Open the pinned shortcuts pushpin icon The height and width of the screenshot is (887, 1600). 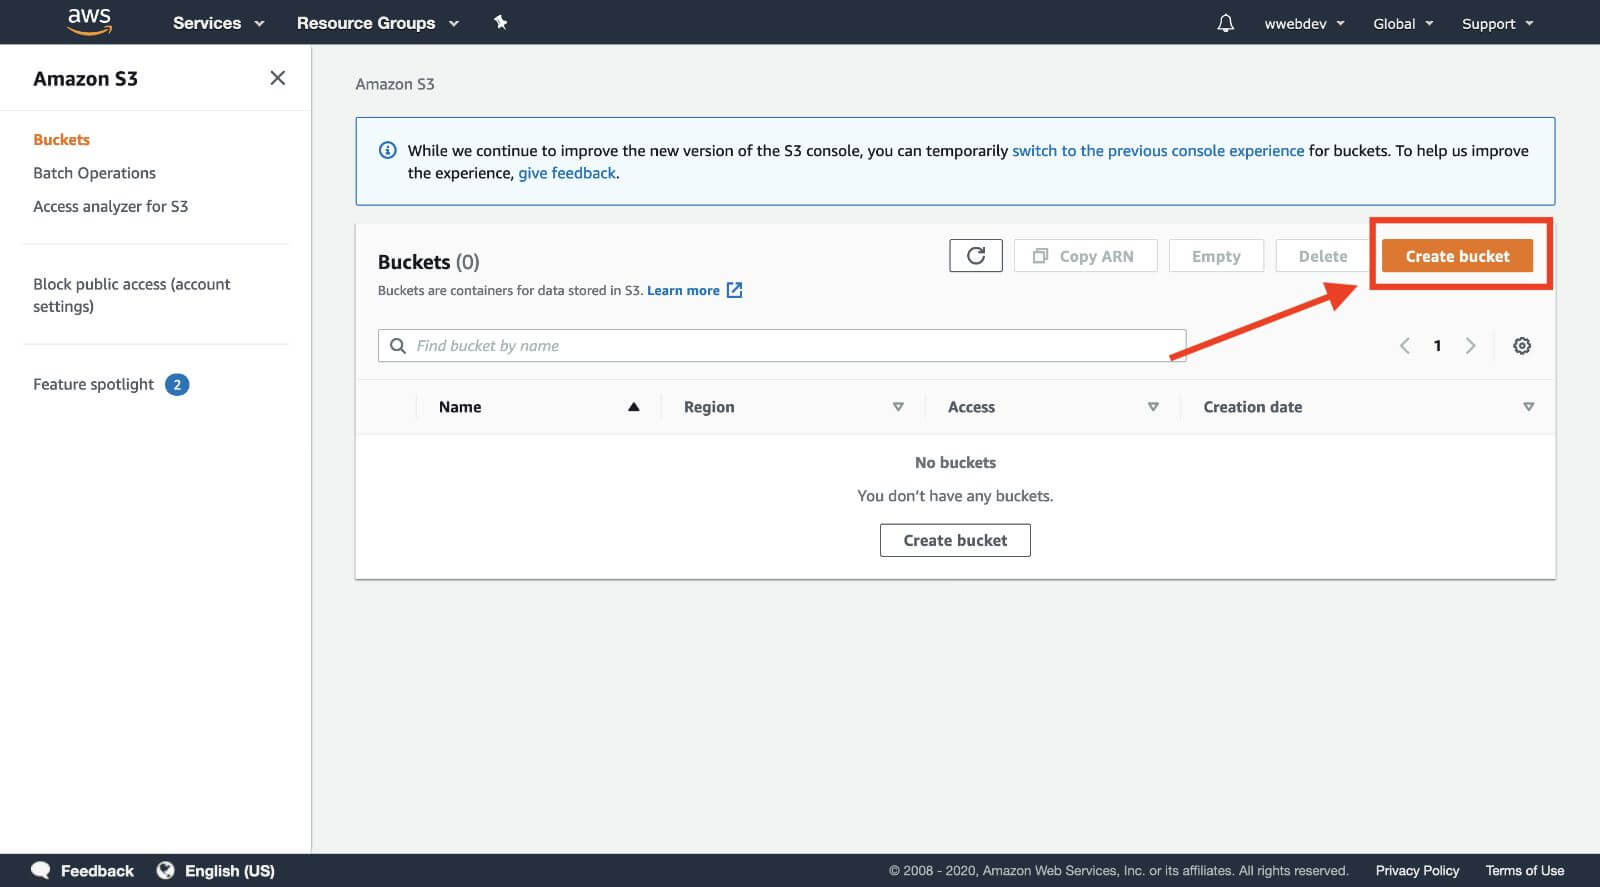pos(501,22)
